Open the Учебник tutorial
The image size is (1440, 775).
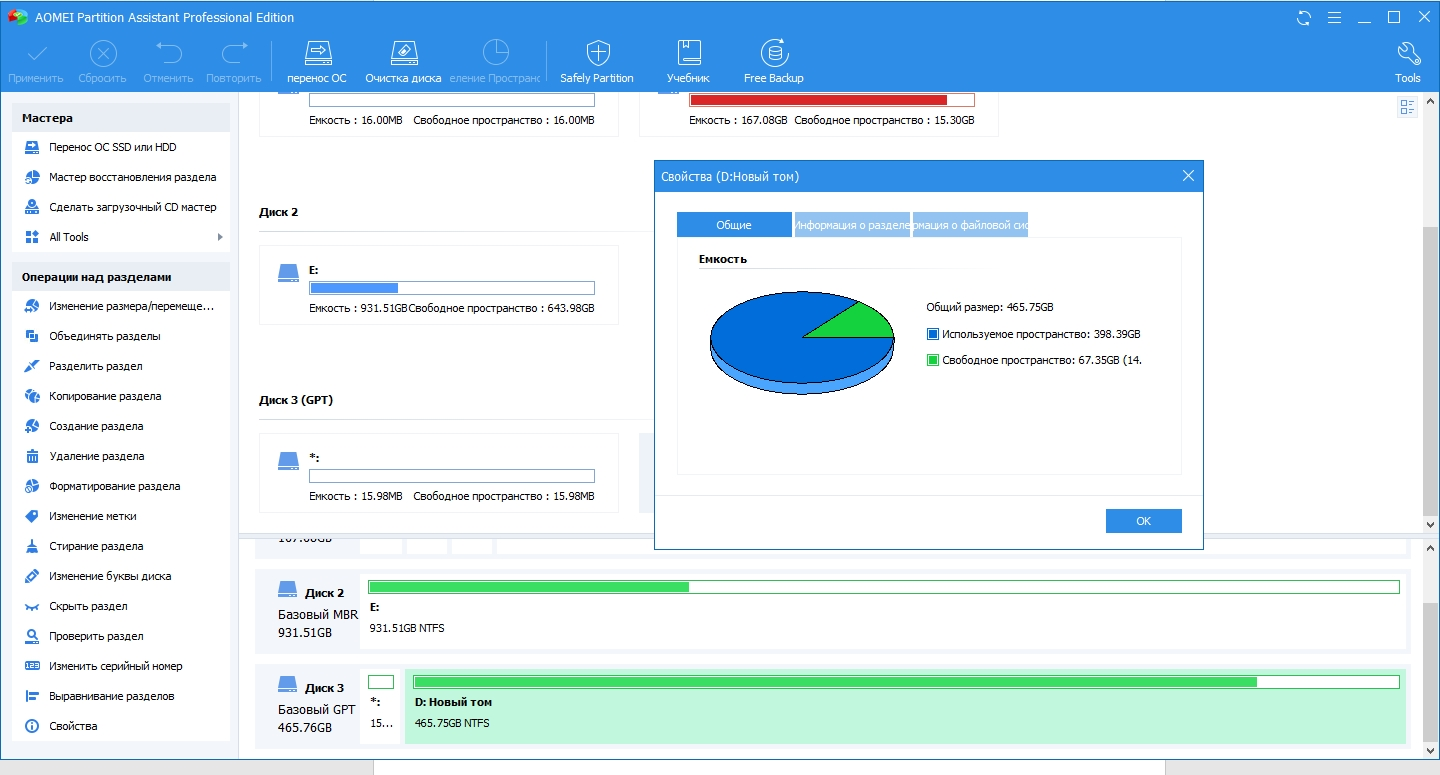tap(688, 62)
